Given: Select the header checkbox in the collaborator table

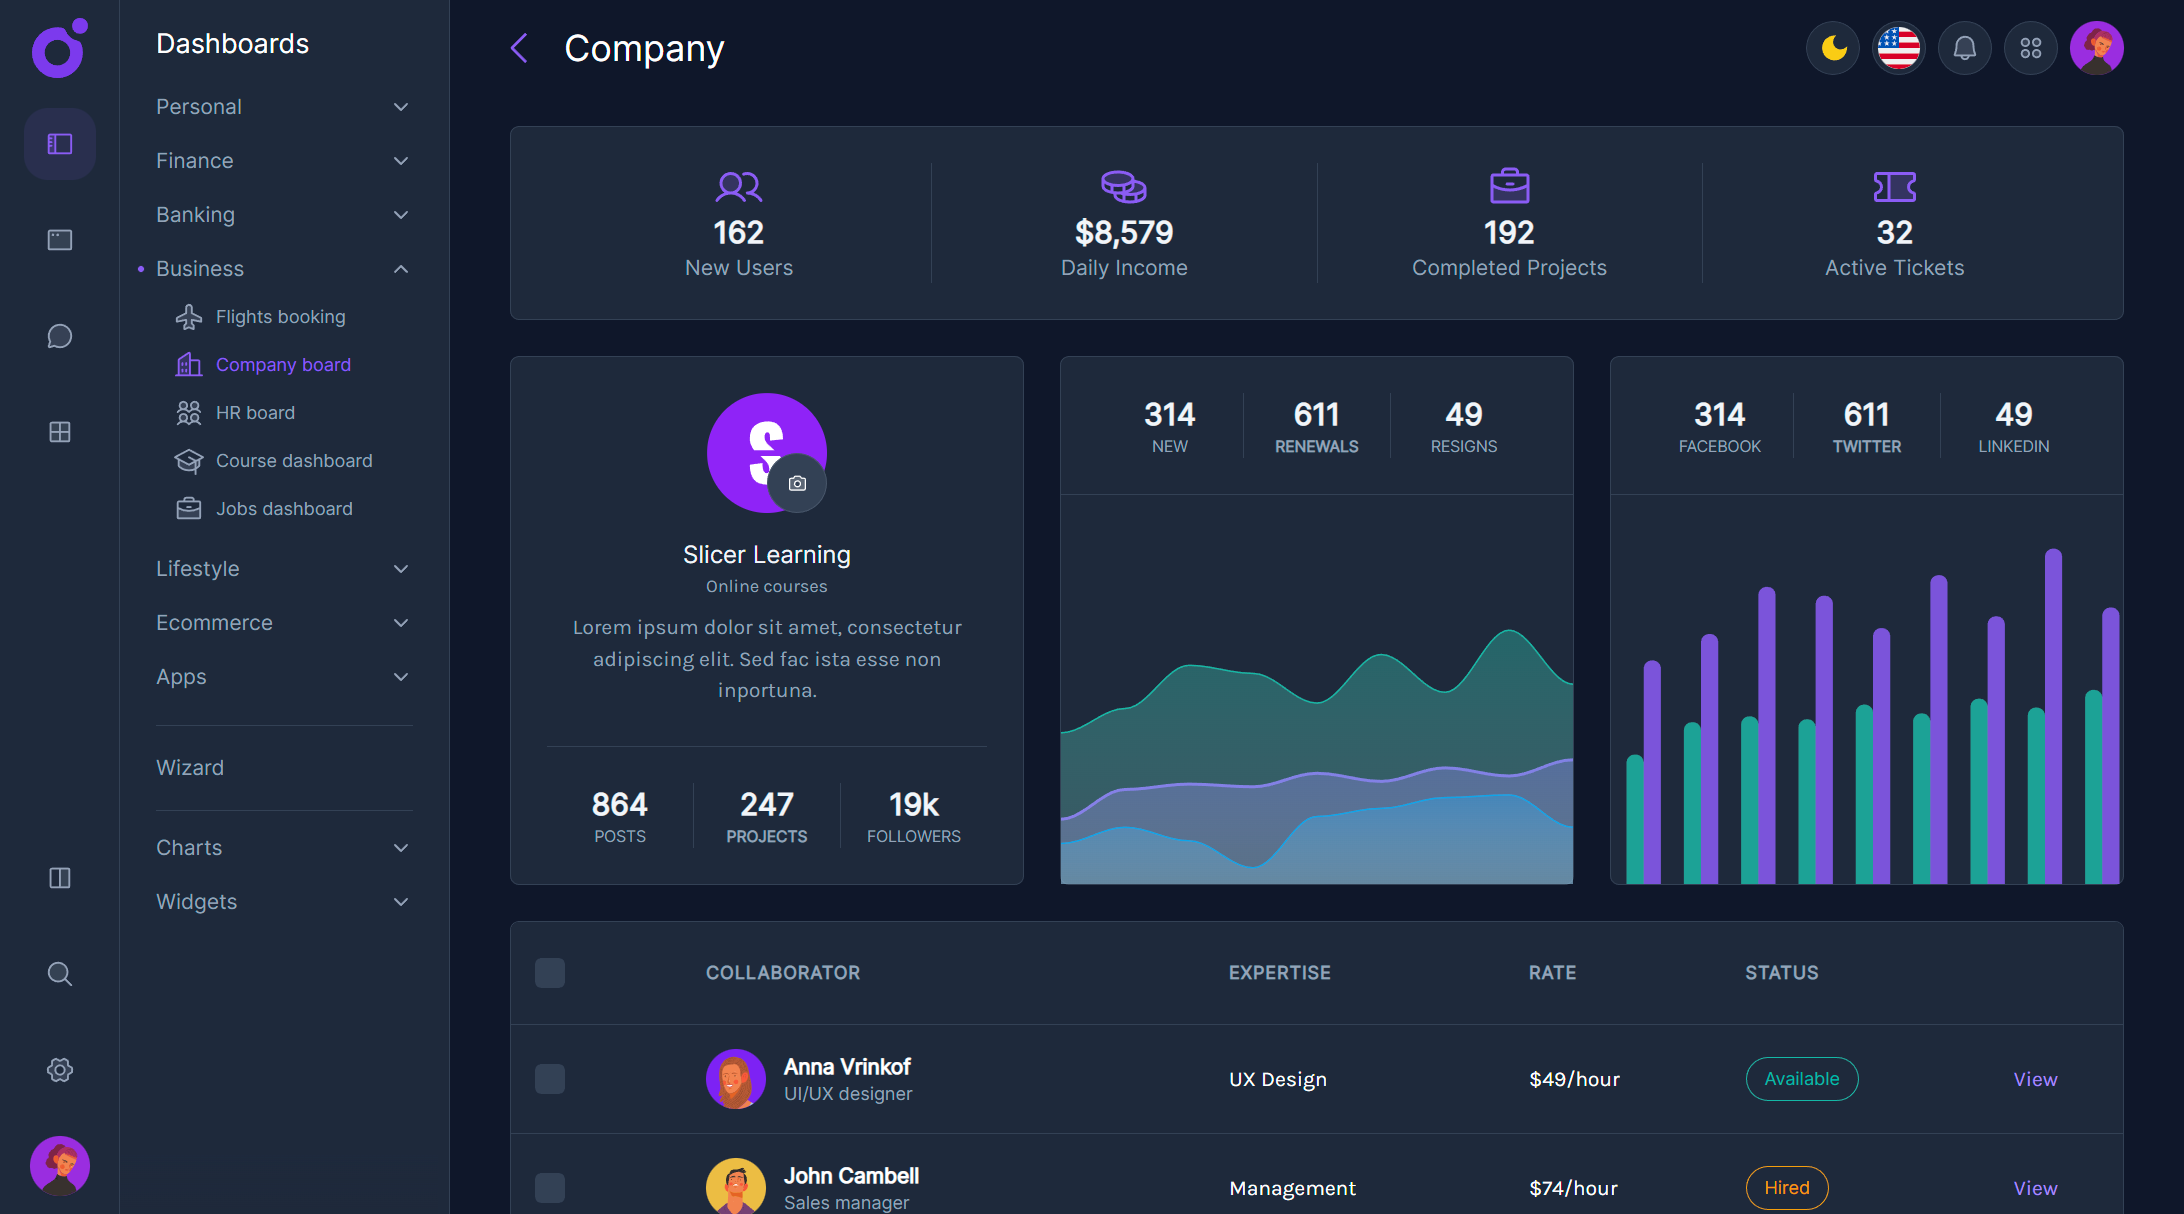Looking at the screenshot, I should 549,972.
